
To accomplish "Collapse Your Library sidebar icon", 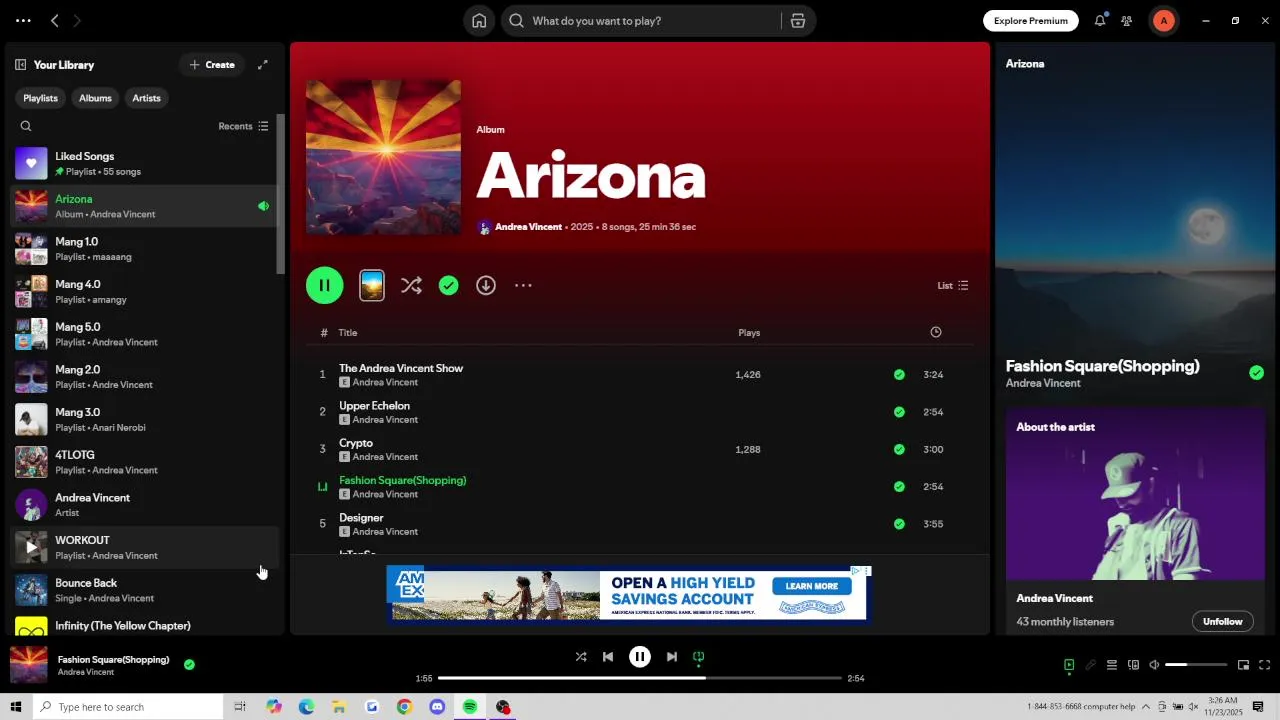I will tap(20, 65).
